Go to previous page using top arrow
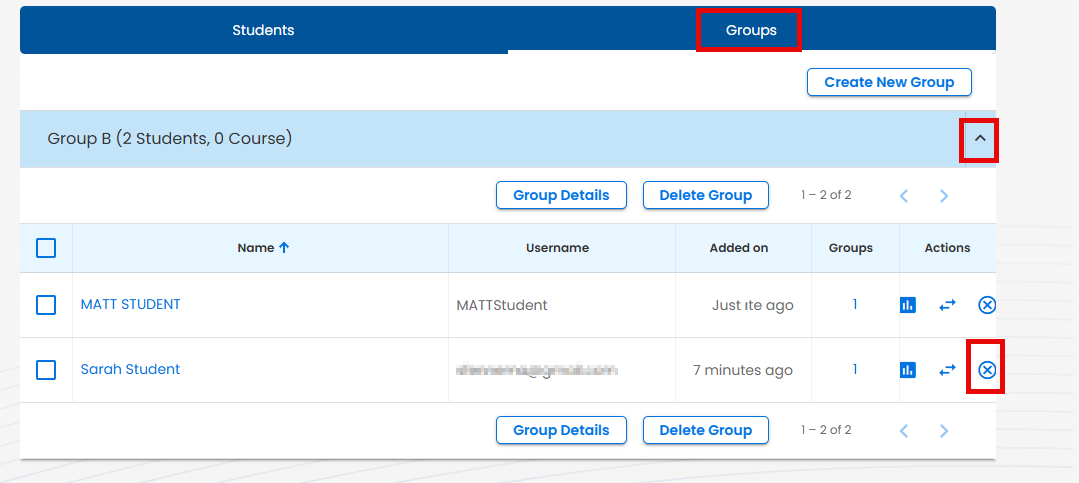1079x483 pixels. point(904,196)
